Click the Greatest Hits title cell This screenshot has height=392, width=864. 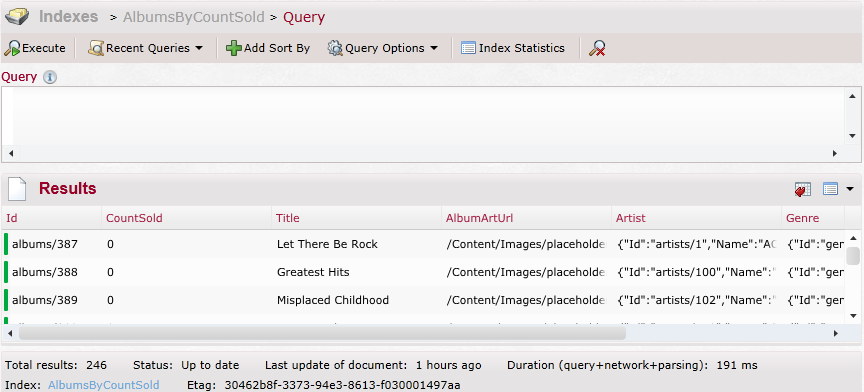pos(313,272)
